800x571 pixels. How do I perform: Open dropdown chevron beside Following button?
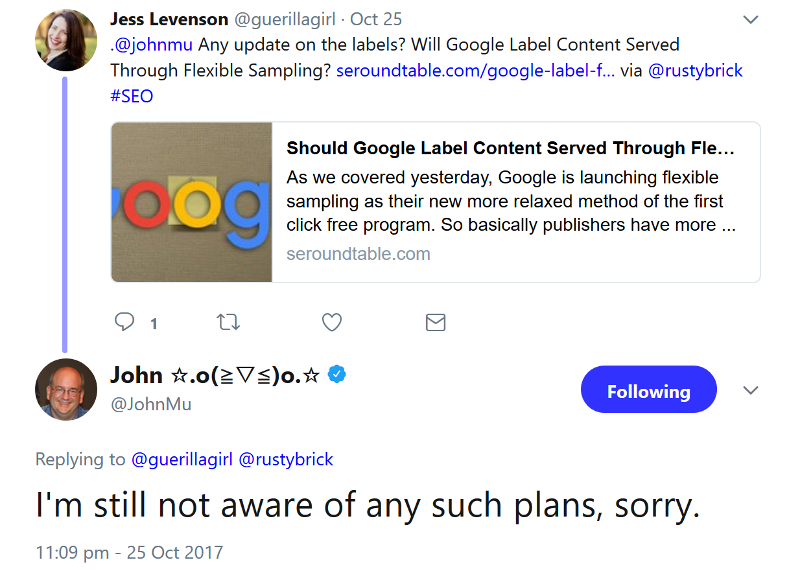tap(751, 390)
